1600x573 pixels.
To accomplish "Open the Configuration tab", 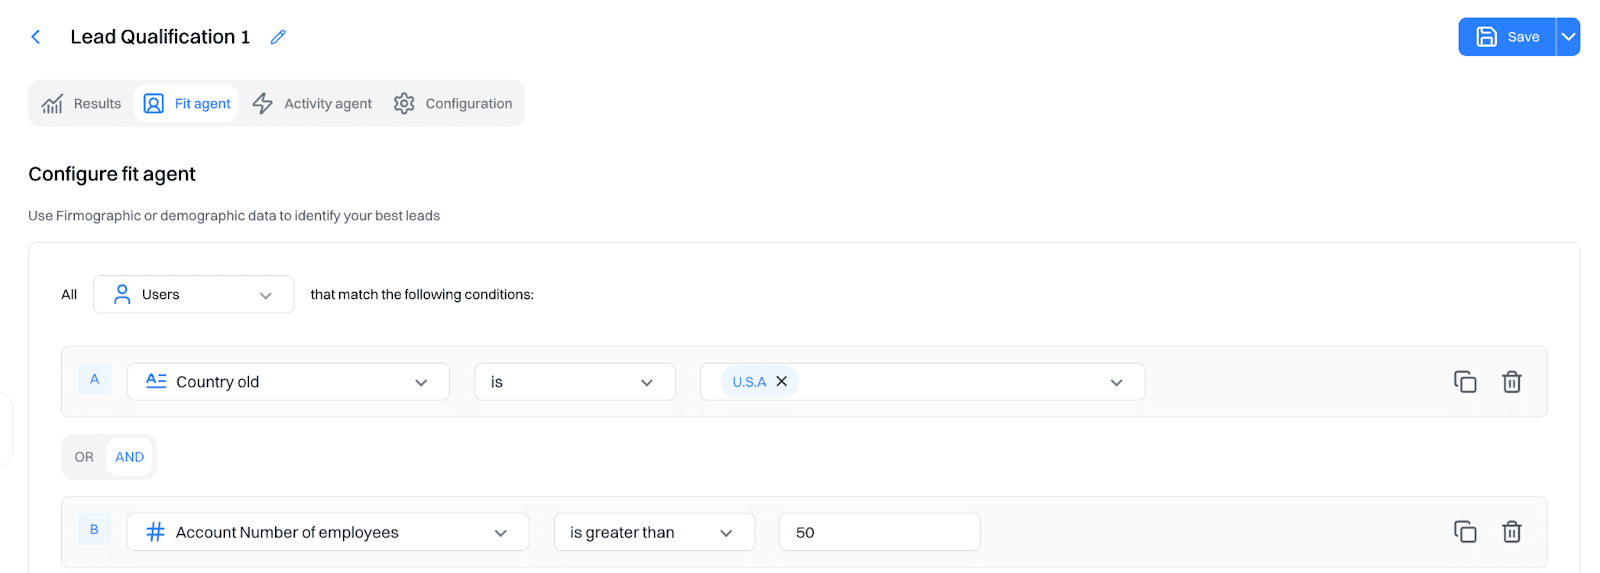I will point(453,104).
